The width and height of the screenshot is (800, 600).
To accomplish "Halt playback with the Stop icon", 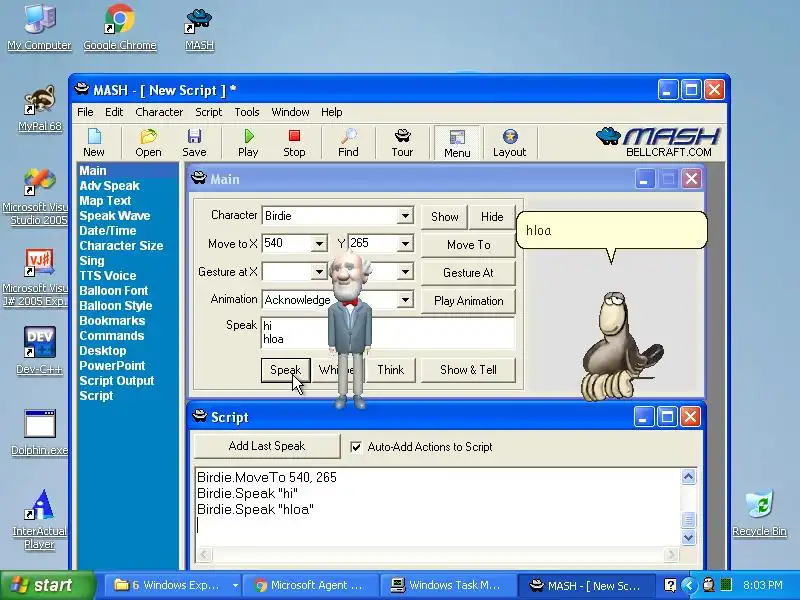I will click(x=294, y=143).
